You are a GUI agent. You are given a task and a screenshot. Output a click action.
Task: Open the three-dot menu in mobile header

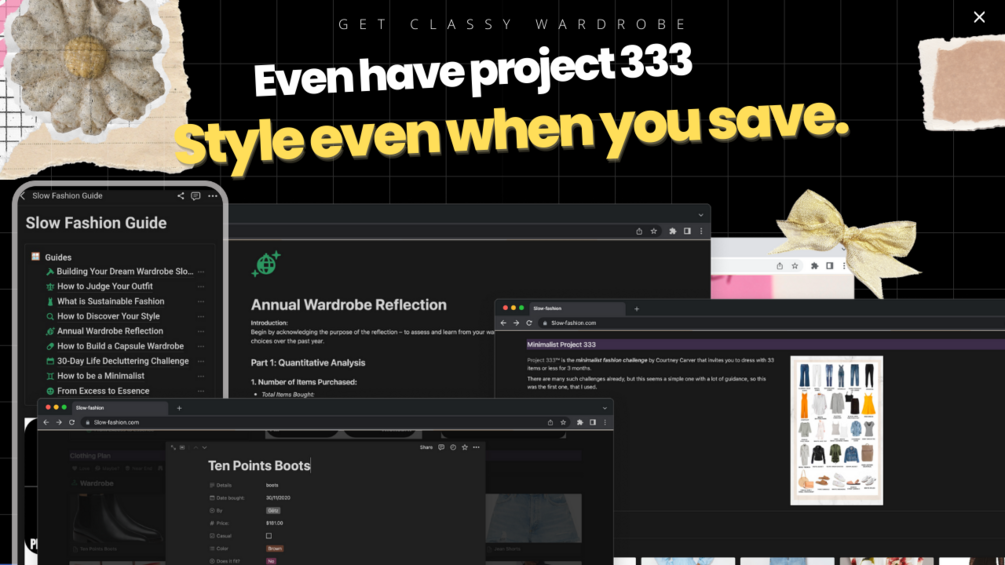[213, 196]
